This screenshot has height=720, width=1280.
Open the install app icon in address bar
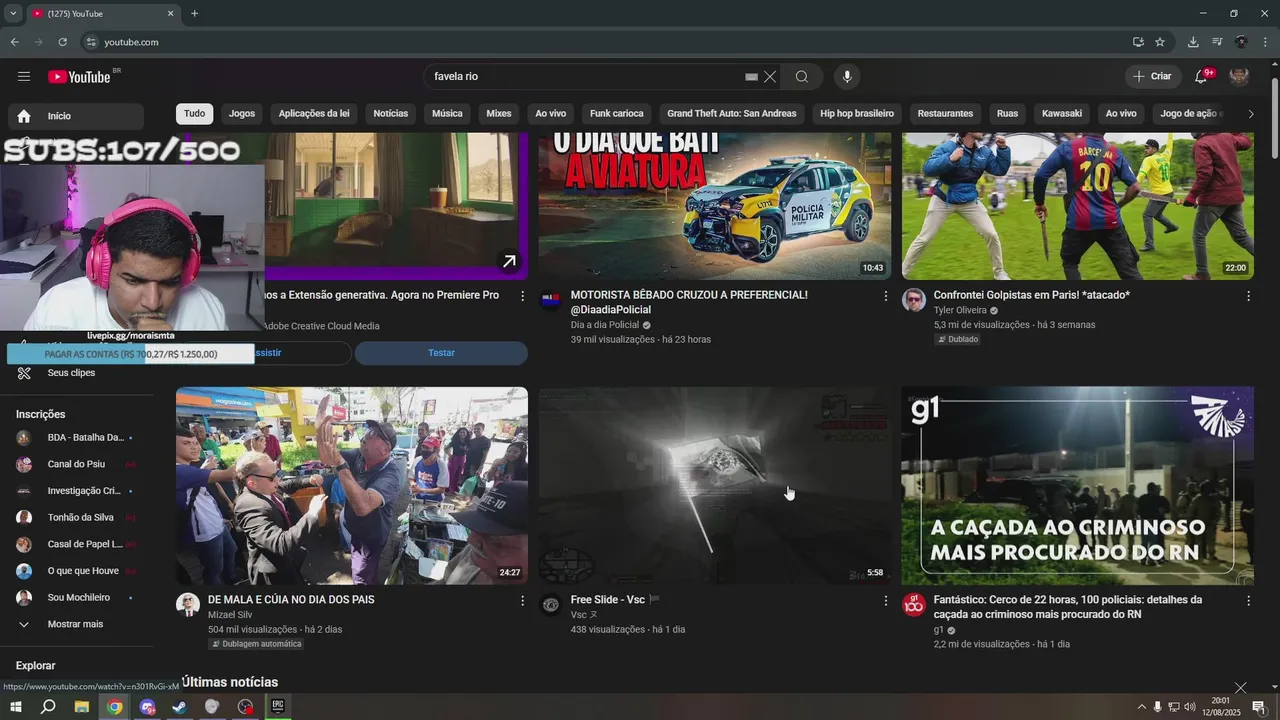click(x=1138, y=42)
